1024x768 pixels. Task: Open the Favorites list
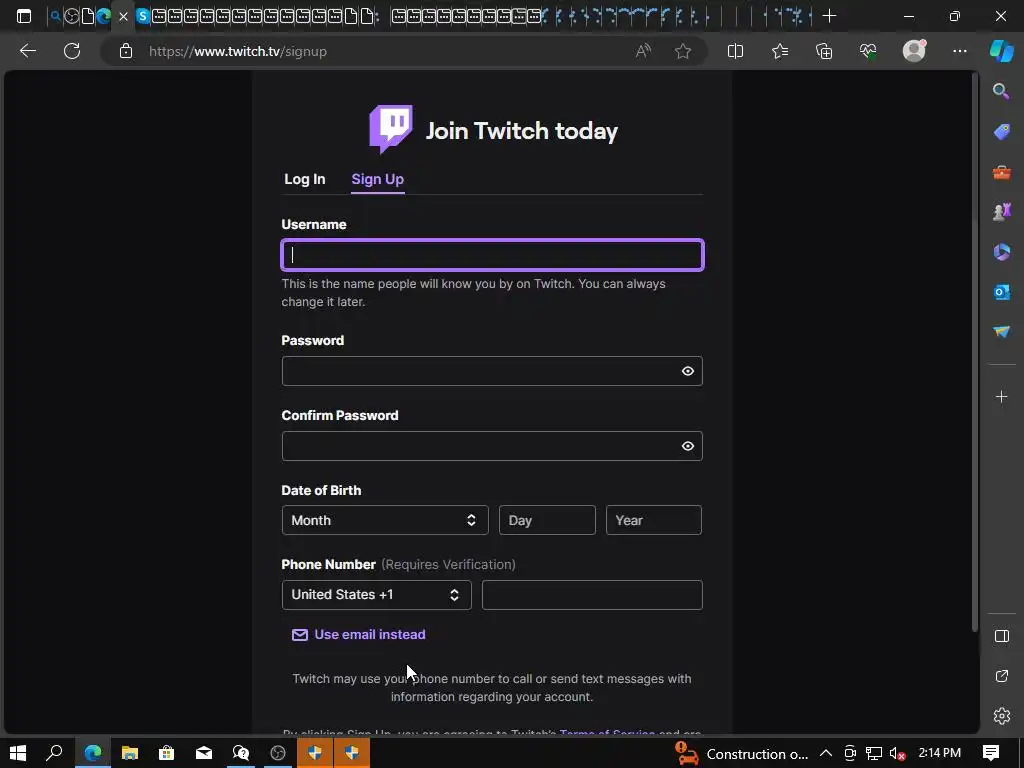tap(780, 51)
